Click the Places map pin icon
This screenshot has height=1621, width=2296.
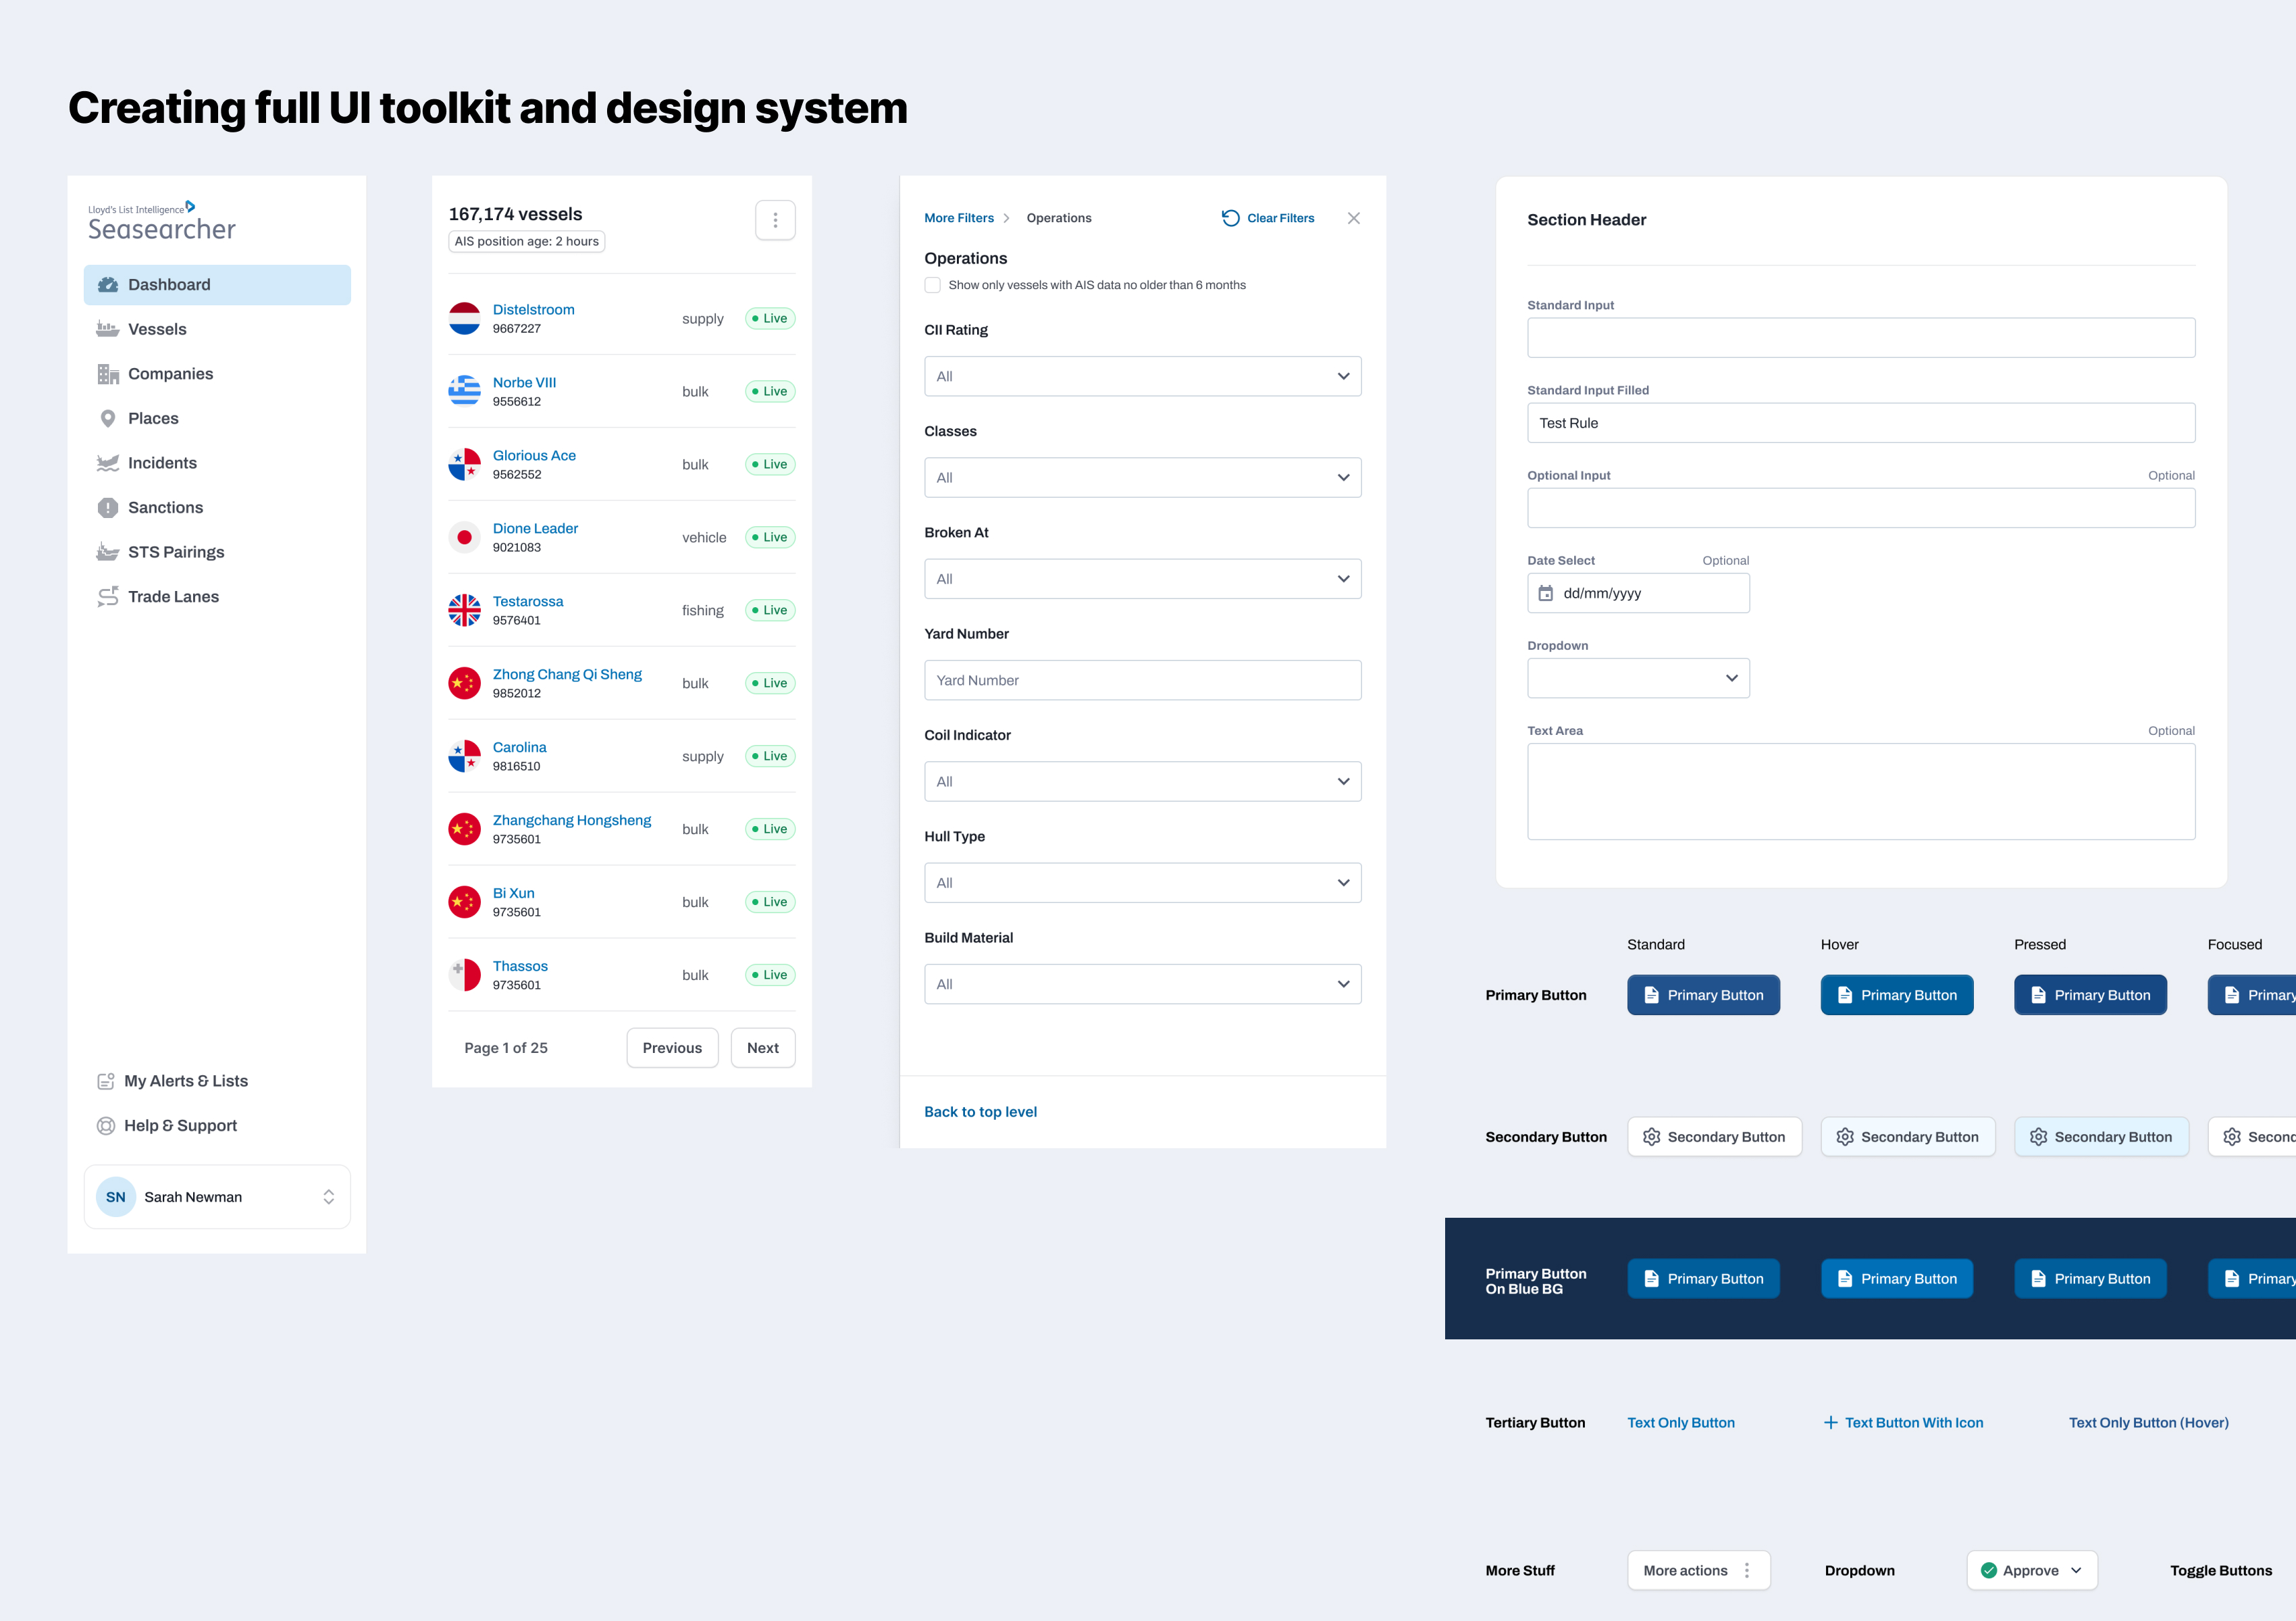108,418
